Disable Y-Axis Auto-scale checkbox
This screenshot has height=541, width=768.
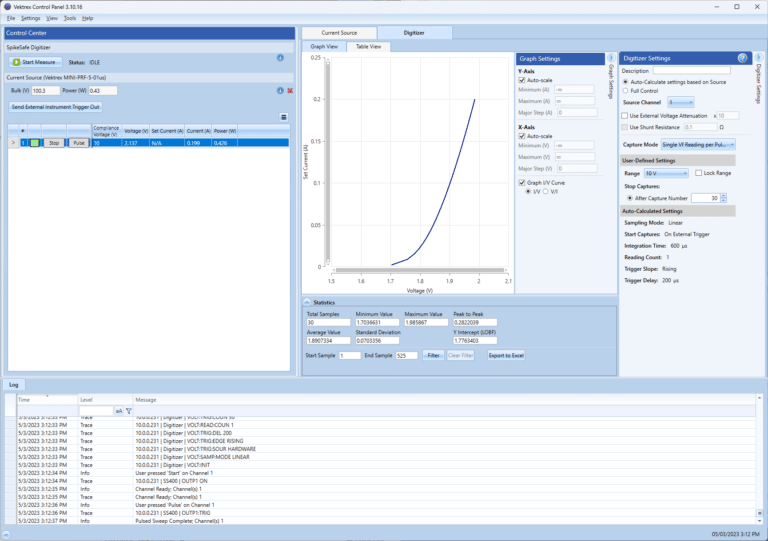tap(522, 80)
